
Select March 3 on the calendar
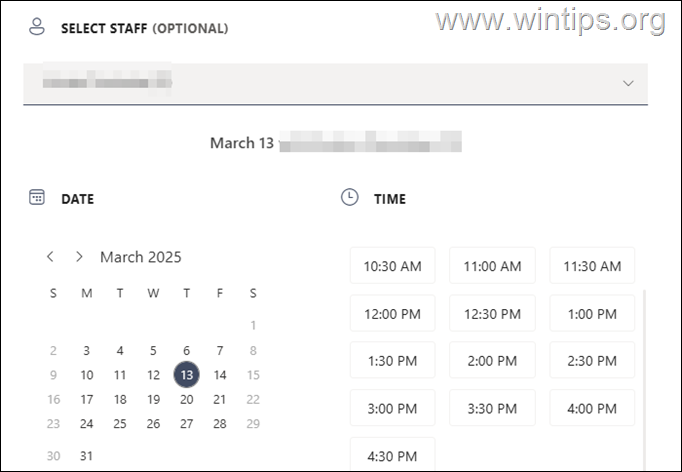[87, 350]
